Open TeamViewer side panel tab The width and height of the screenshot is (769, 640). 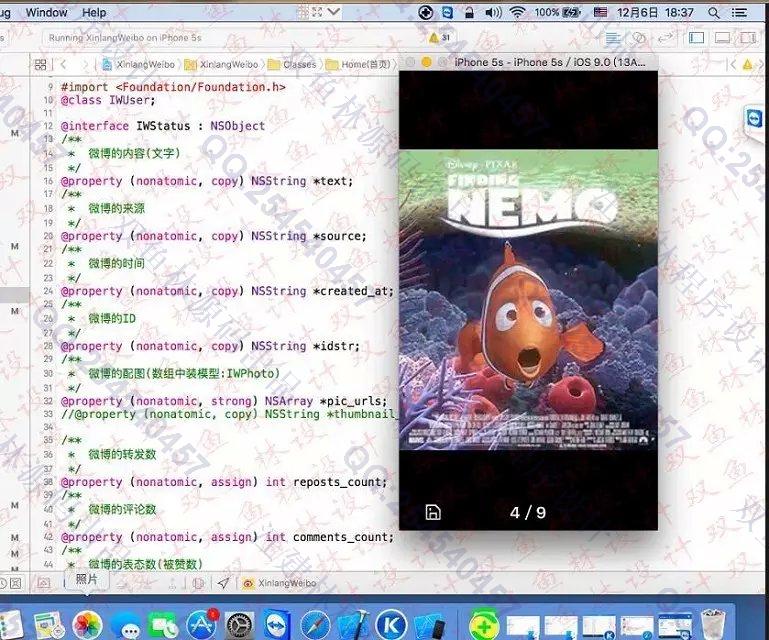(x=753, y=119)
